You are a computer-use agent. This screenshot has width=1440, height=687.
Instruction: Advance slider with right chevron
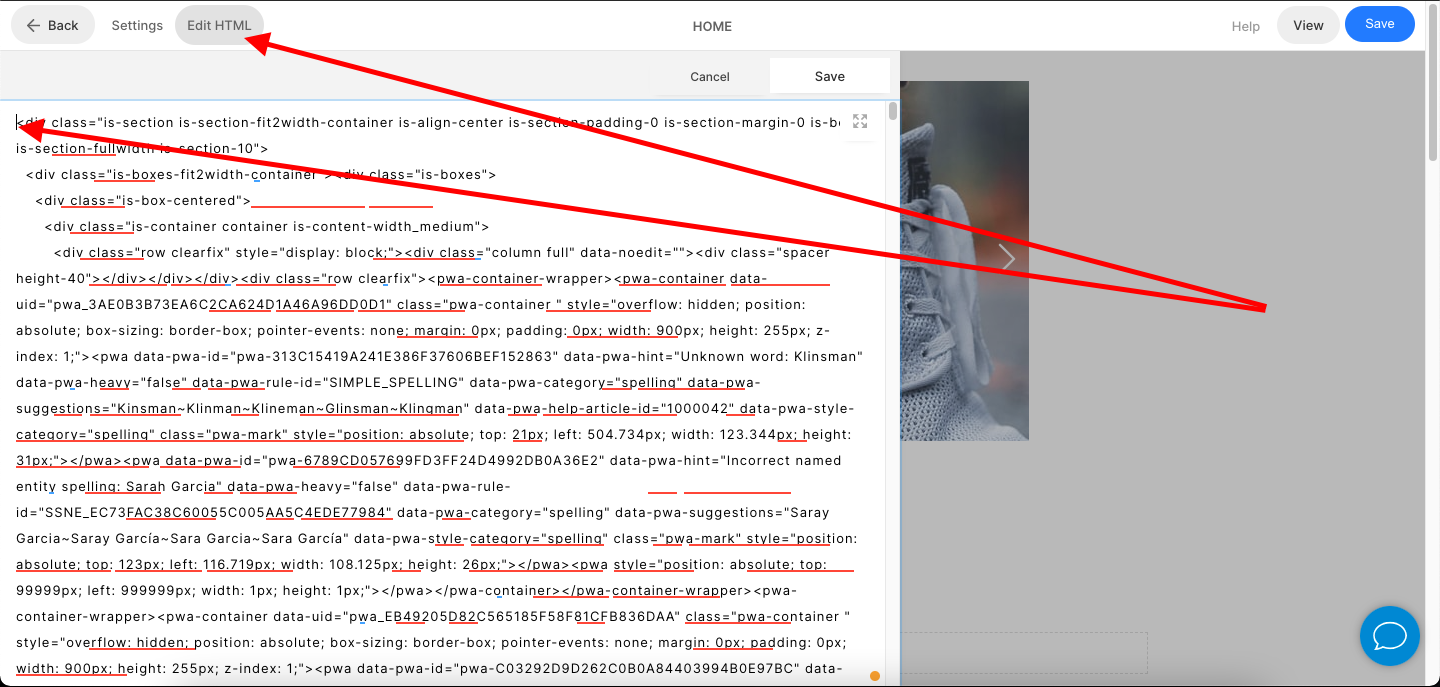[x=1007, y=258]
